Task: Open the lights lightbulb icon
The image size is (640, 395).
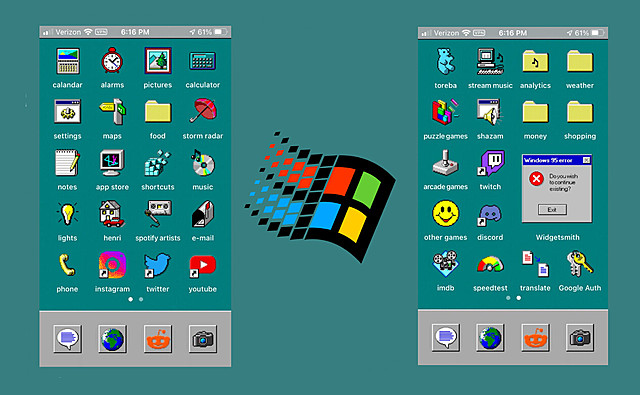Action: pos(67,214)
